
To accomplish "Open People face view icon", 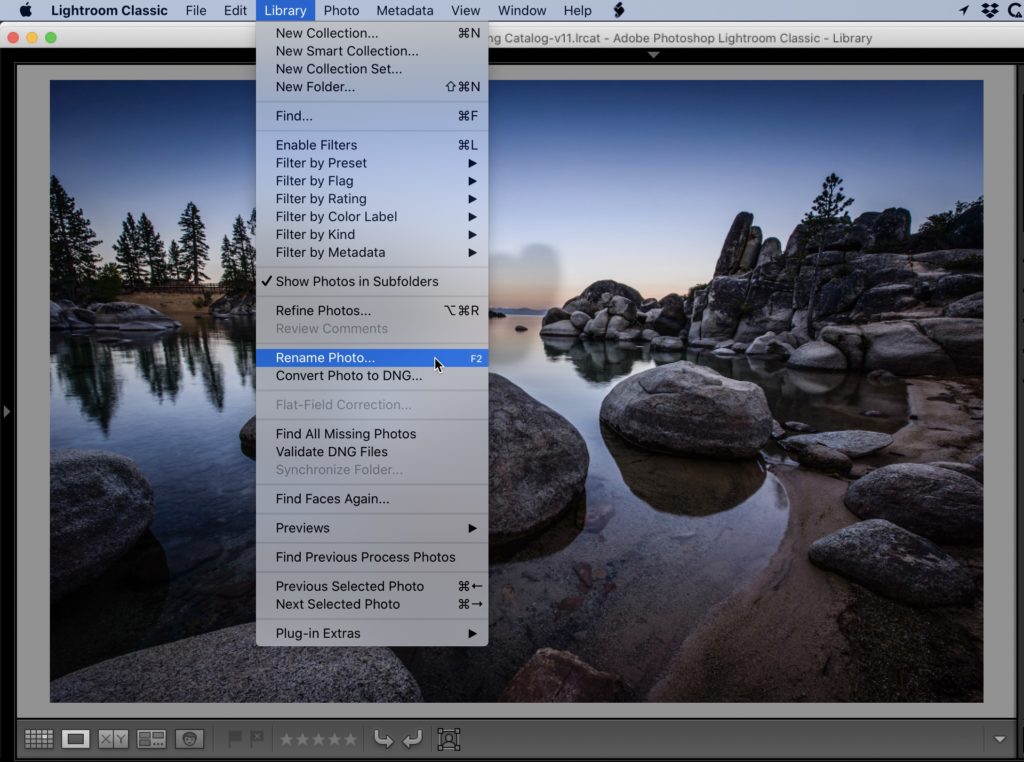I will tap(189, 739).
